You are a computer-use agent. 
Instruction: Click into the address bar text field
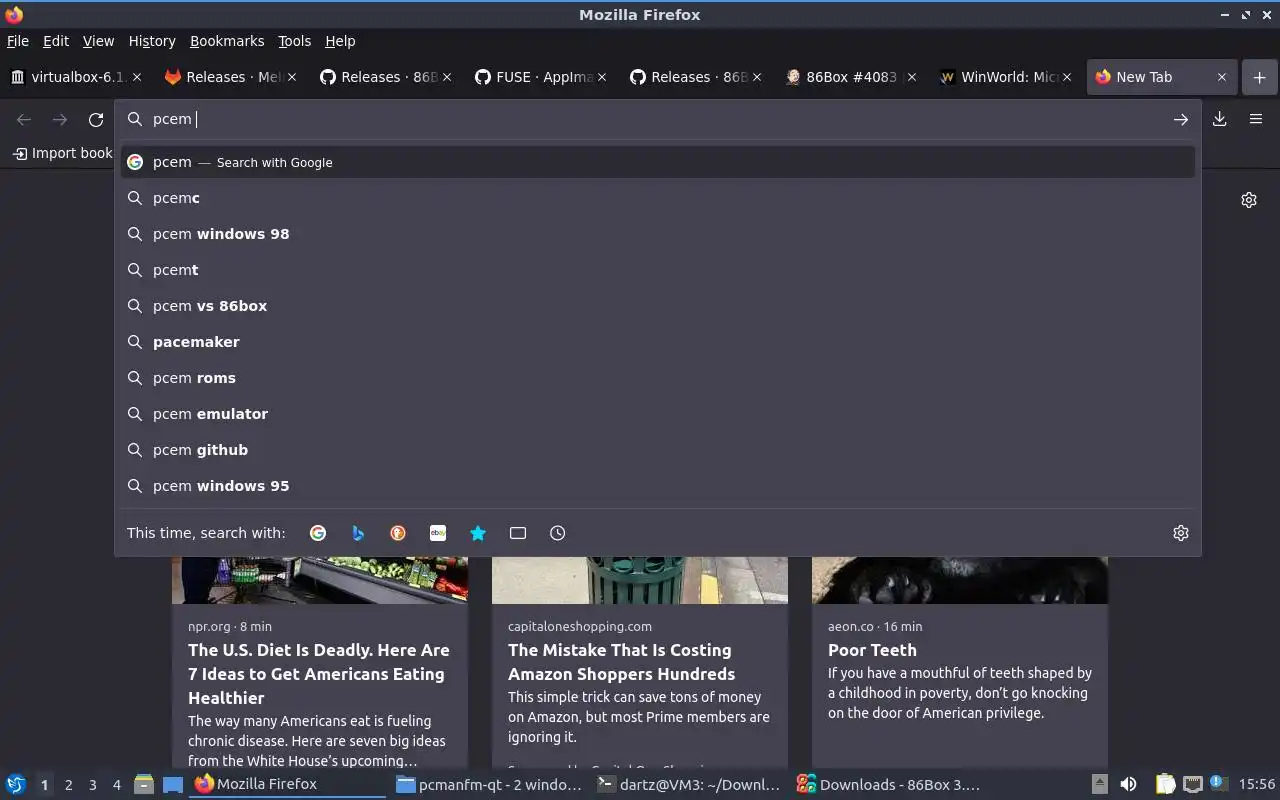coord(660,119)
